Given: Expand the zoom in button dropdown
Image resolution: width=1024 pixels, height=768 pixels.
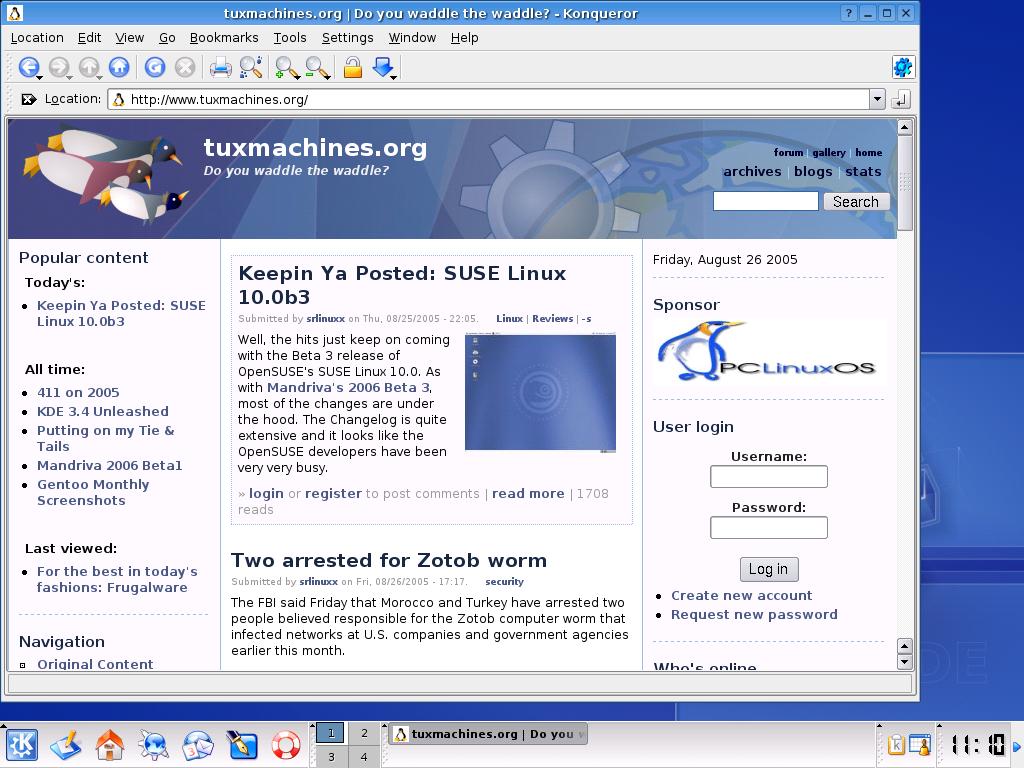Looking at the screenshot, I should [297, 78].
